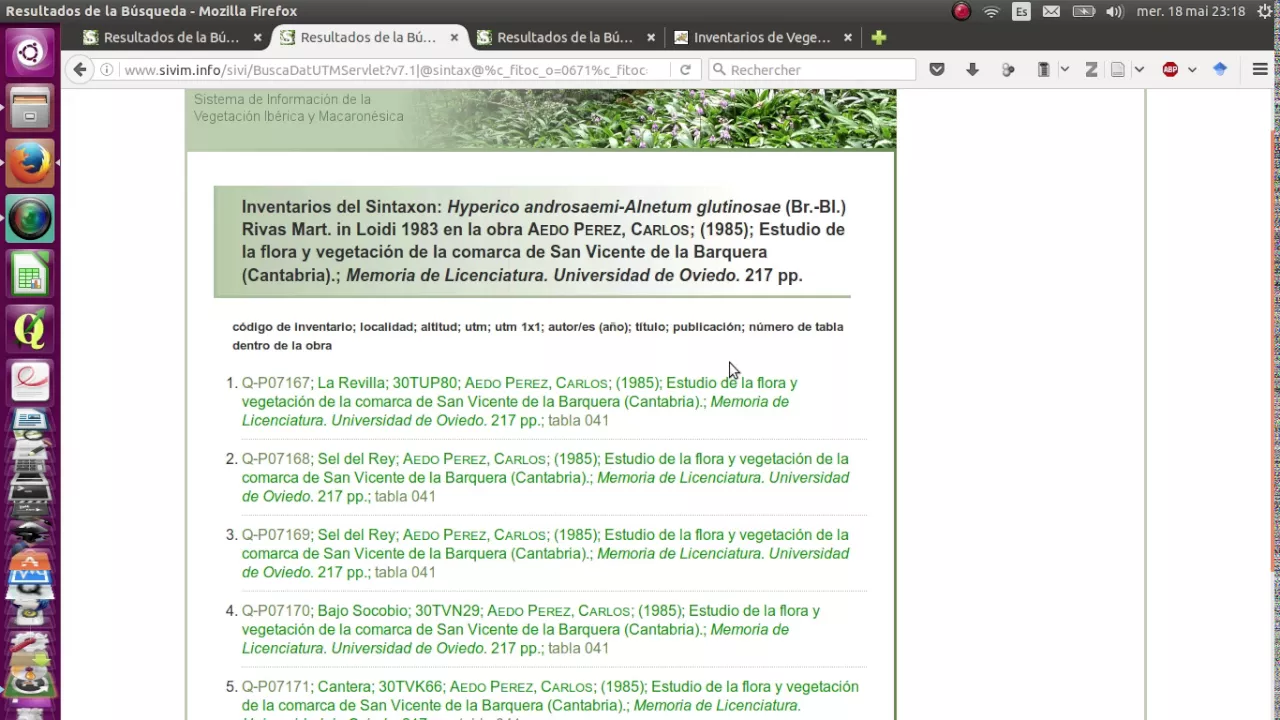The image size is (1280, 720).
Task: Close the Inventarios de Vege... tab
Action: point(848,37)
